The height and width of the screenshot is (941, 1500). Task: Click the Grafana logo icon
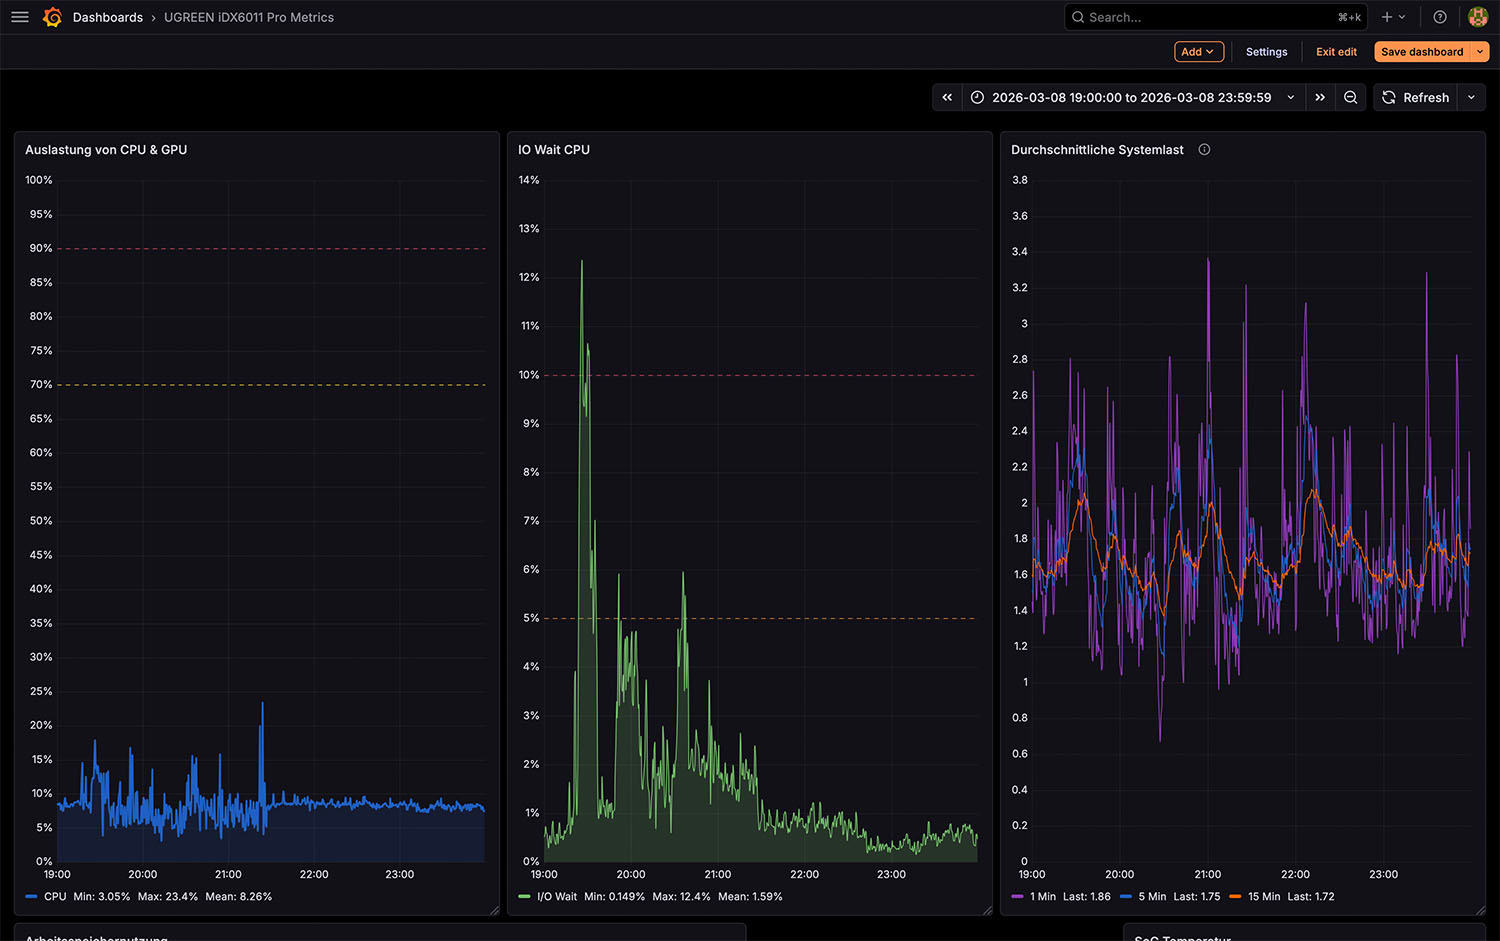53,17
